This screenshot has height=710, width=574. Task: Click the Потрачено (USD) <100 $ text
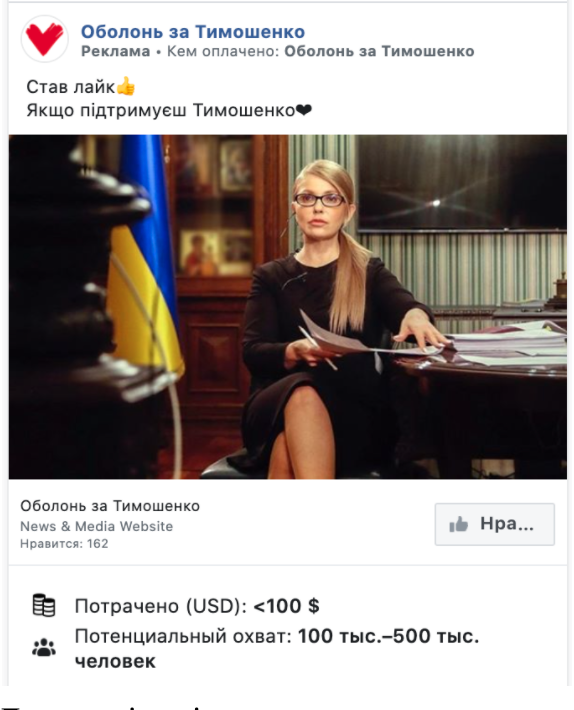click(x=197, y=606)
